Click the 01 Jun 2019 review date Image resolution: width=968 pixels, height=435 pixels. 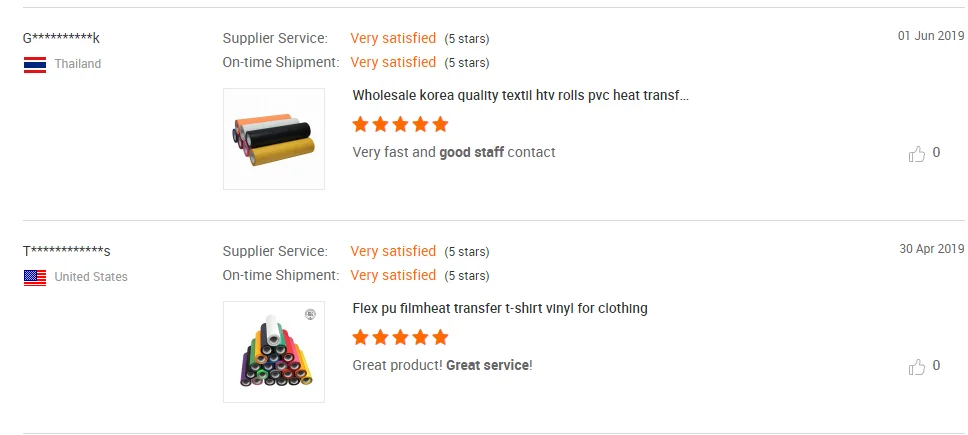click(x=930, y=36)
